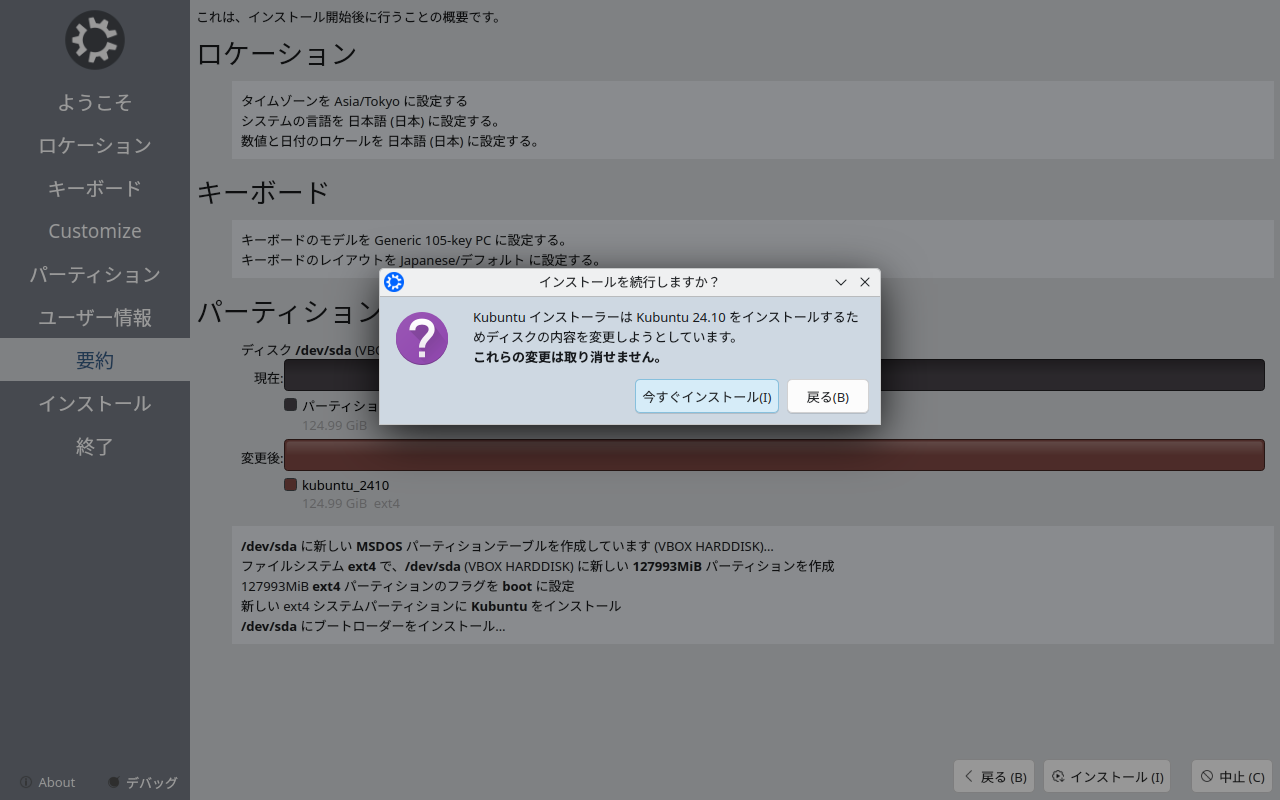
Task: Click "/dev/sda にブートローダーをインストール..." line
Action: coord(373,626)
